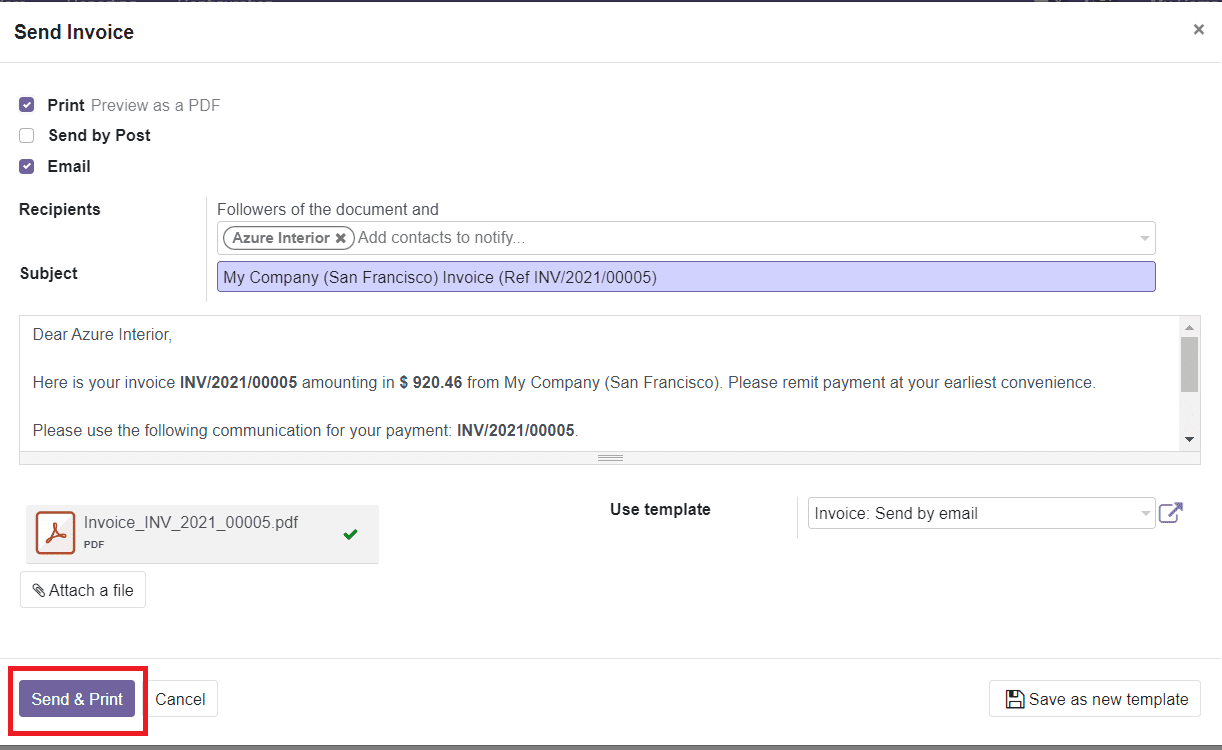This screenshot has width=1222, height=750.
Task: Click the scrollbar down arrow in the message body
Action: [x=1190, y=437]
